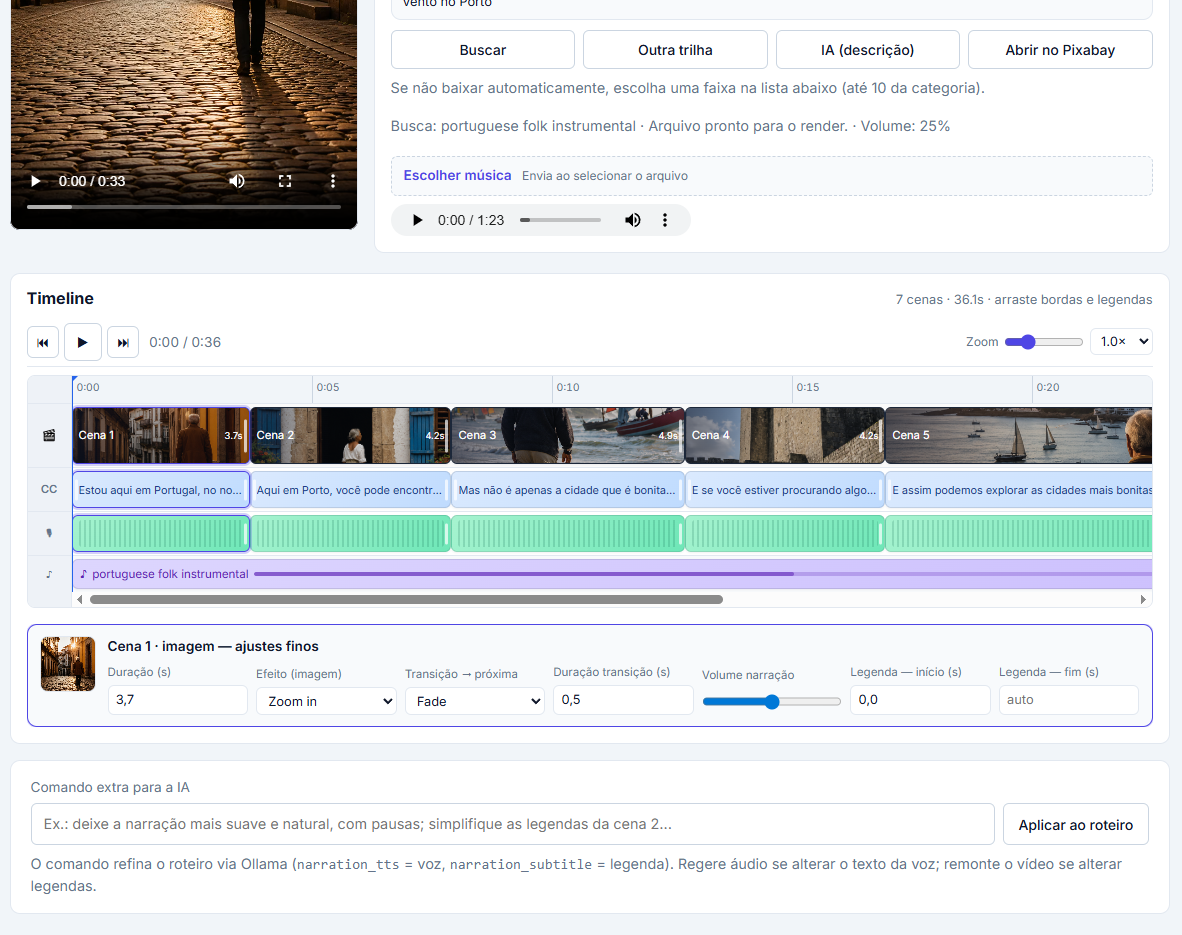1182x935 pixels.
Task: Click Escolher música link
Action: point(457,175)
